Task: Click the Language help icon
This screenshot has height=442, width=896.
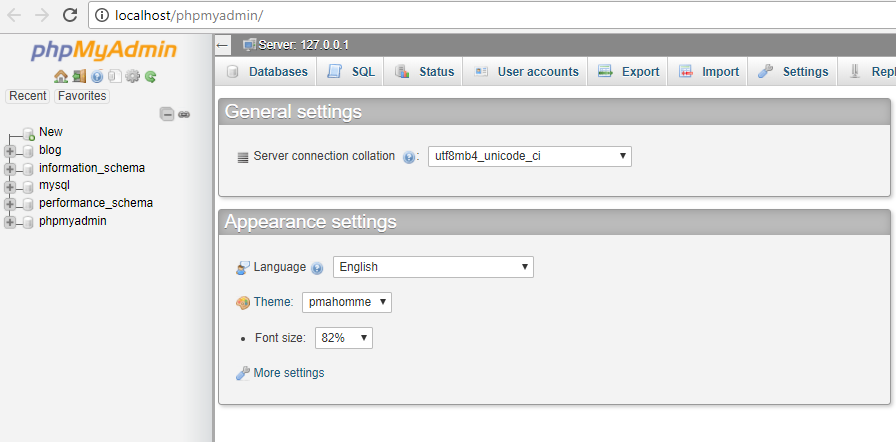Action: click(x=318, y=268)
